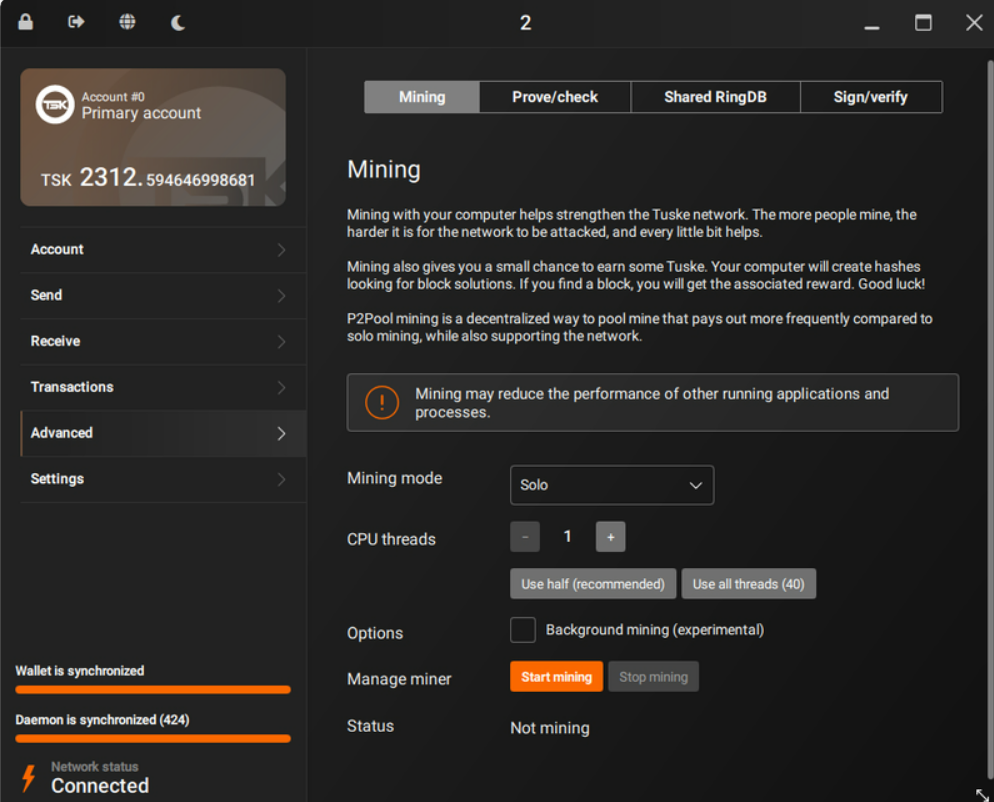
Task: Click the mining performance warning message
Action: [x=652, y=403]
